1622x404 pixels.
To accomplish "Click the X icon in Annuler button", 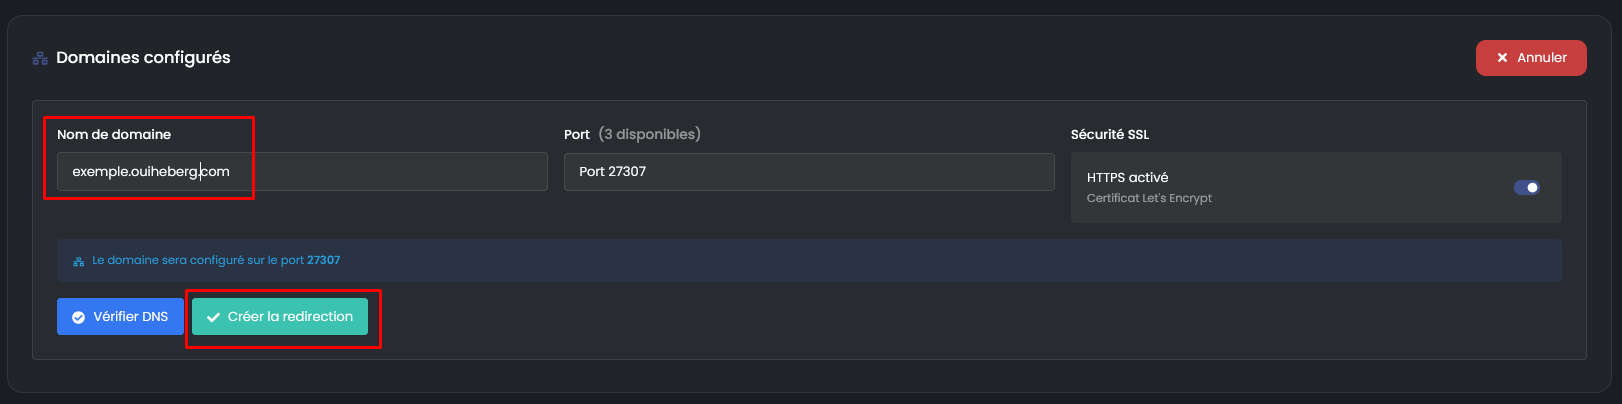I will (x=1502, y=58).
